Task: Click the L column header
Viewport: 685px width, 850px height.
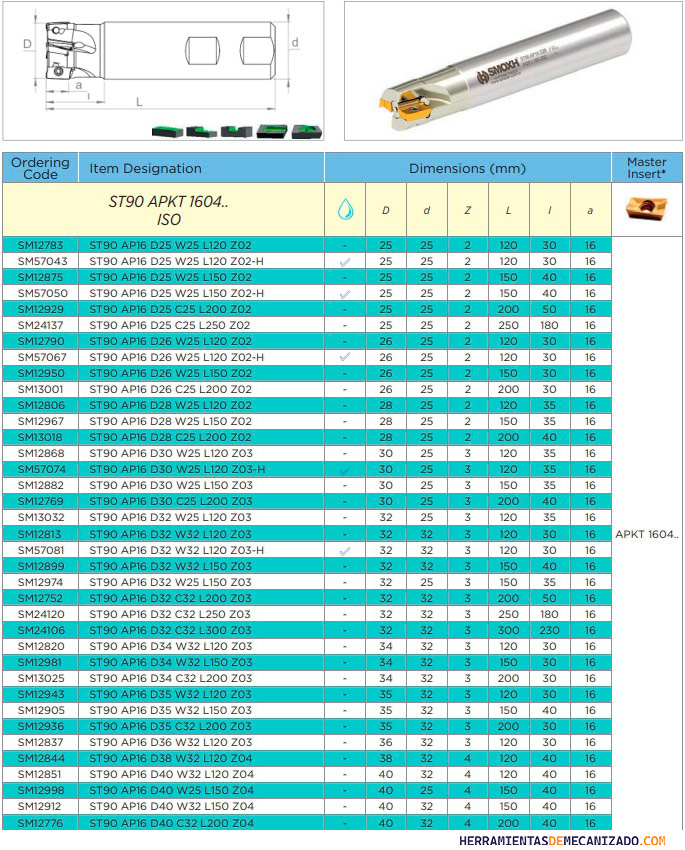Action: coord(508,210)
